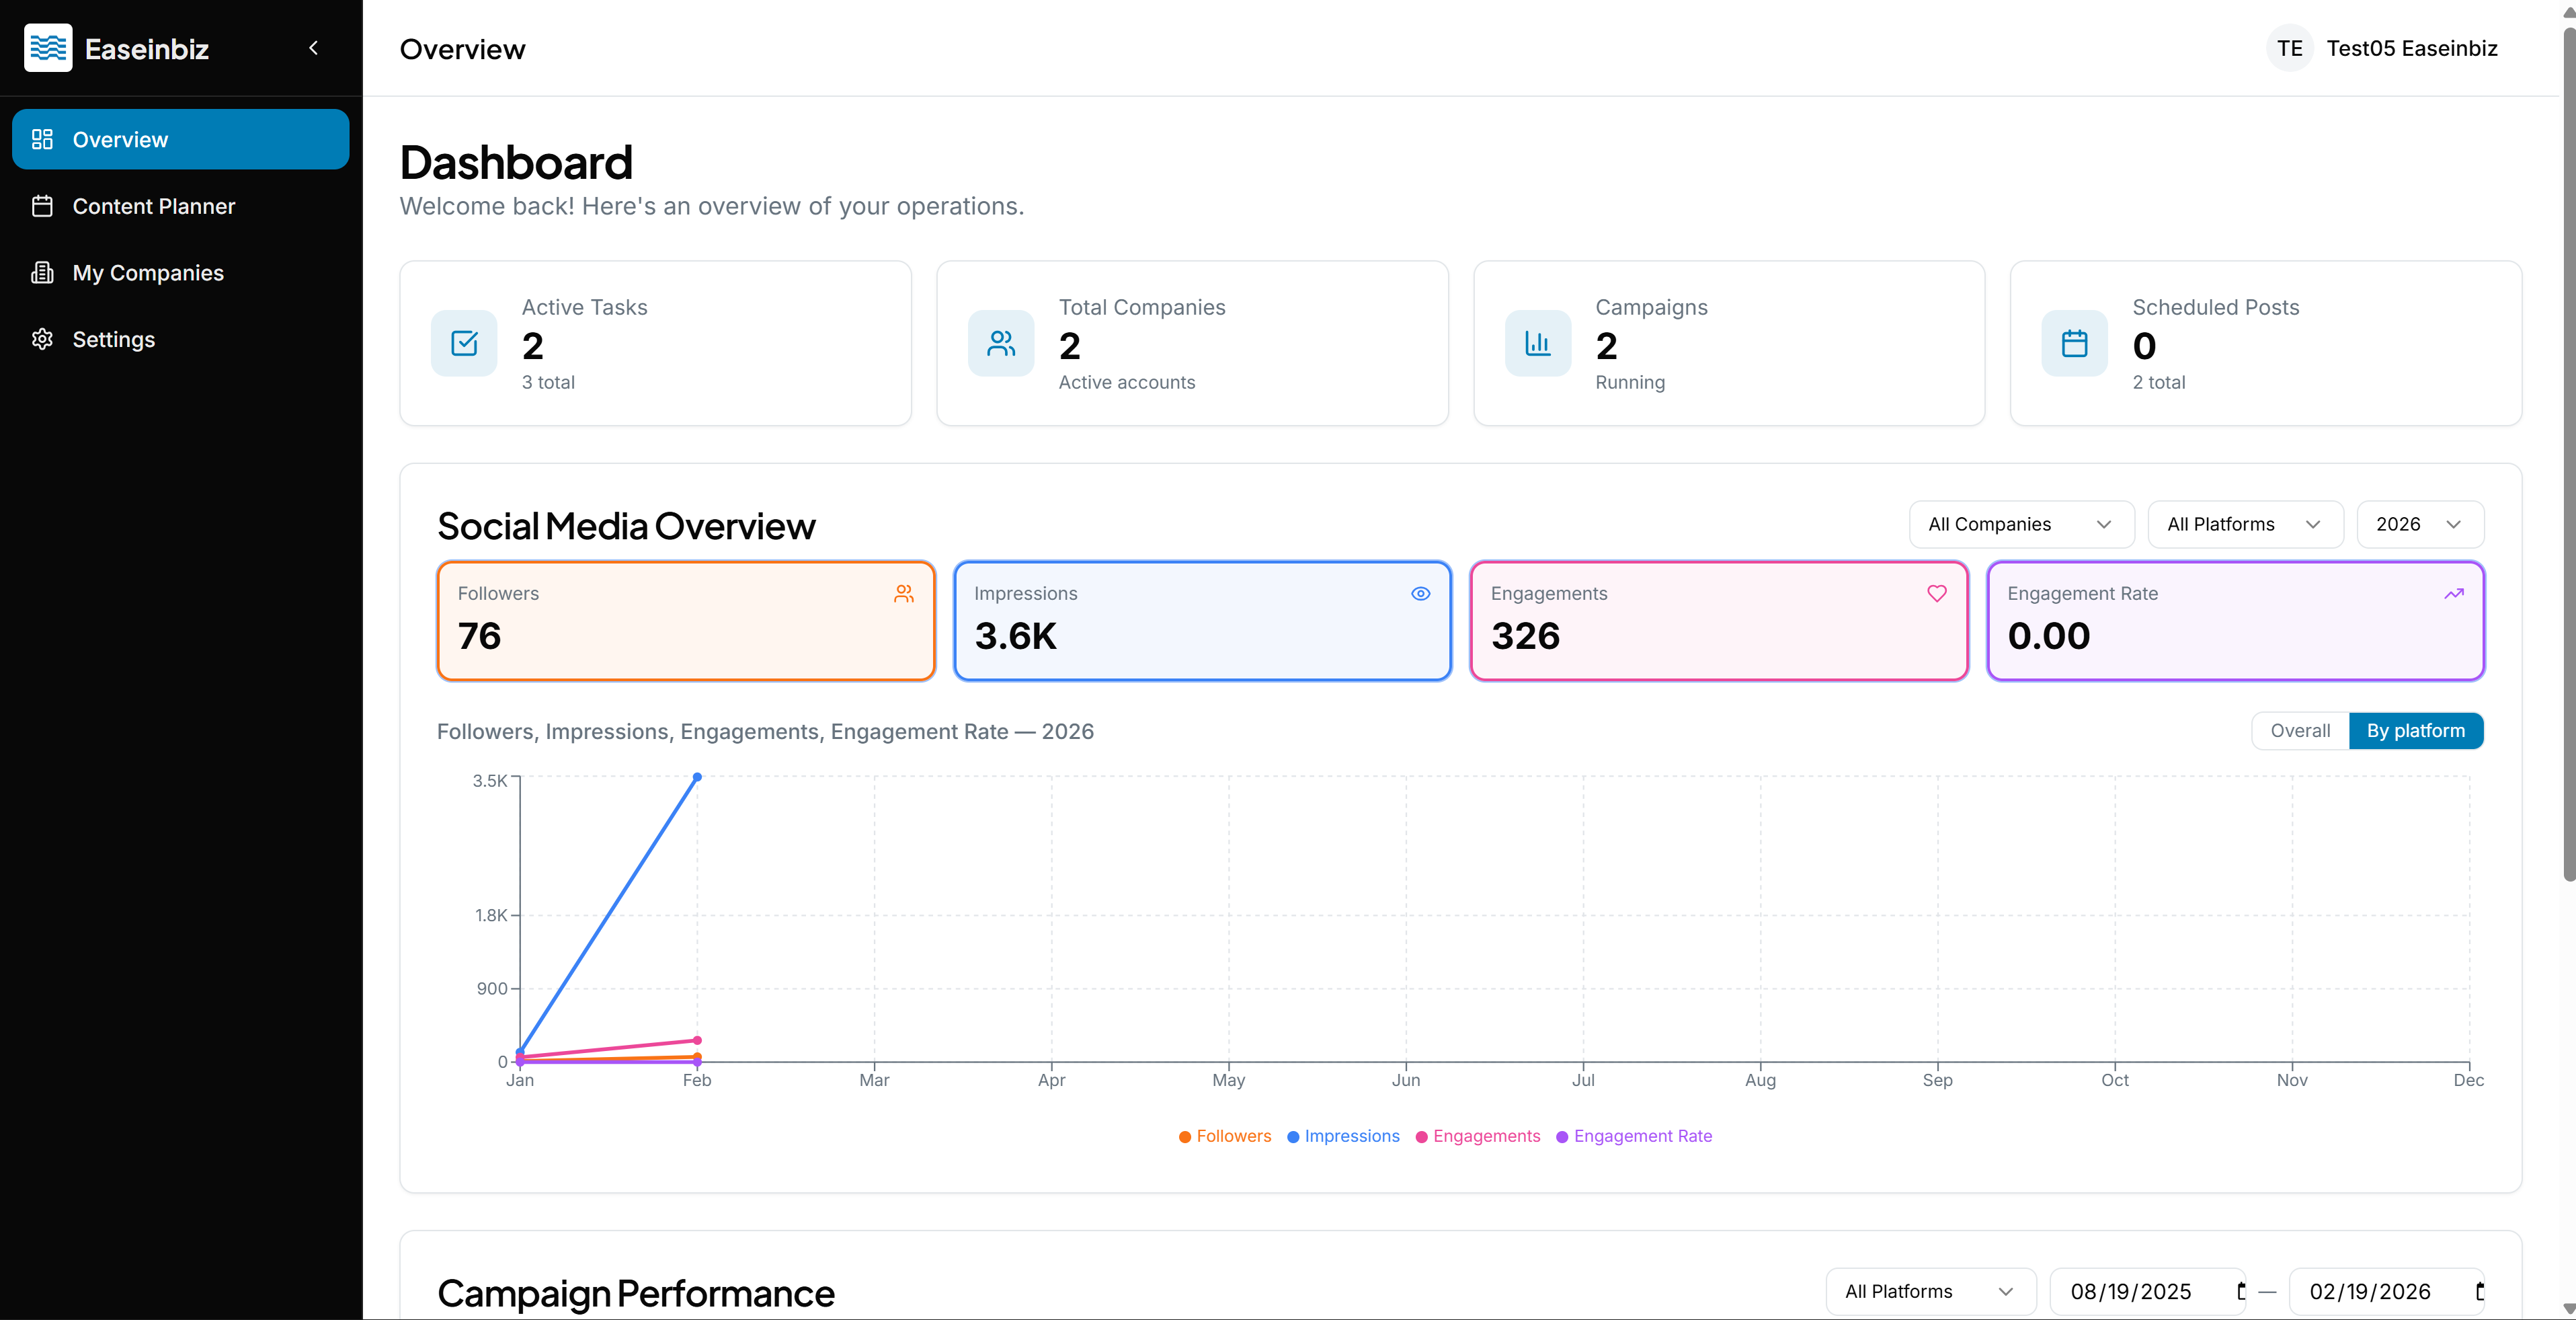Click the heart icon on the Engagements card
Viewport: 2576px width, 1320px height.
(x=1936, y=593)
